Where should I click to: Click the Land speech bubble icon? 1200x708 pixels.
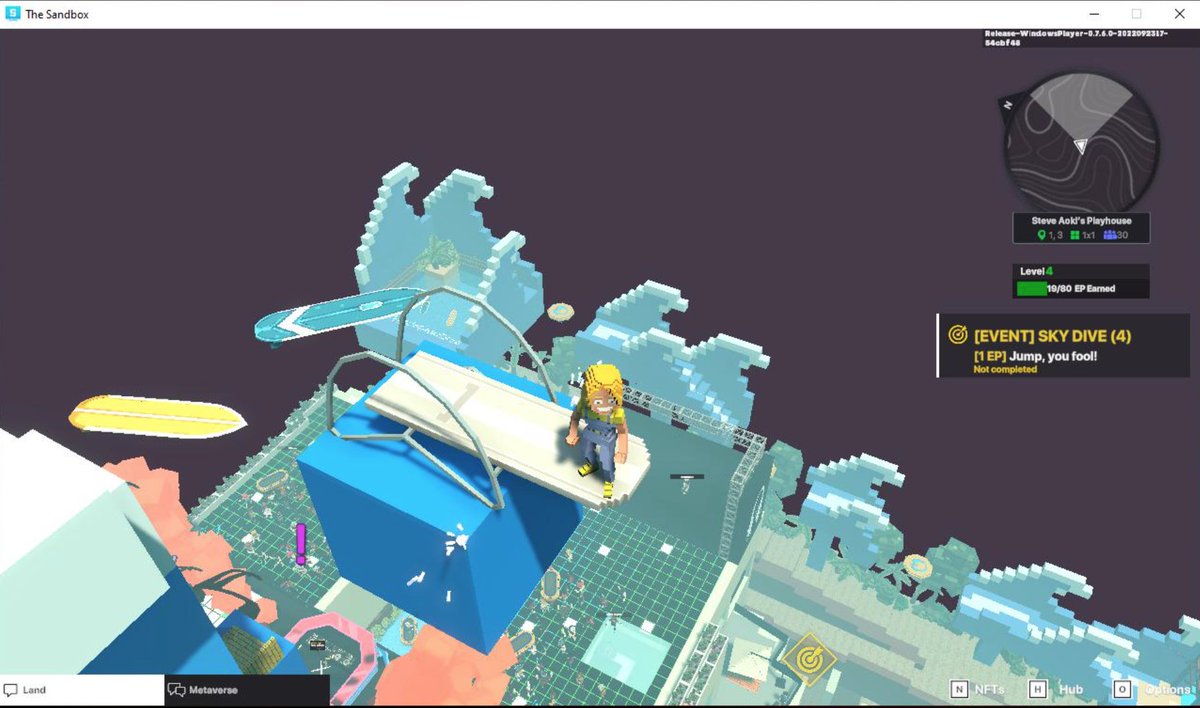coord(11,690)
